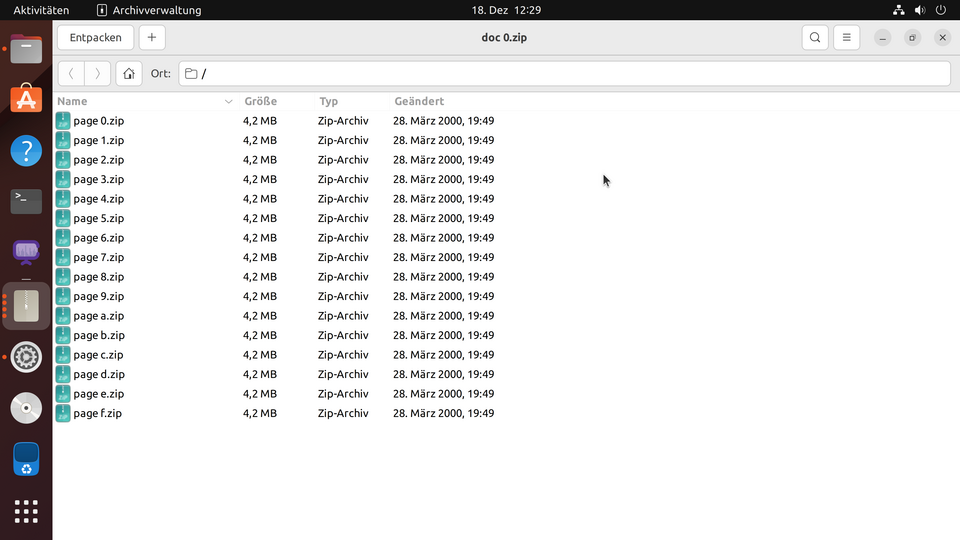Navigate forward with right arrow
This screenshot has width=960, height=540.
click(97, 74)
